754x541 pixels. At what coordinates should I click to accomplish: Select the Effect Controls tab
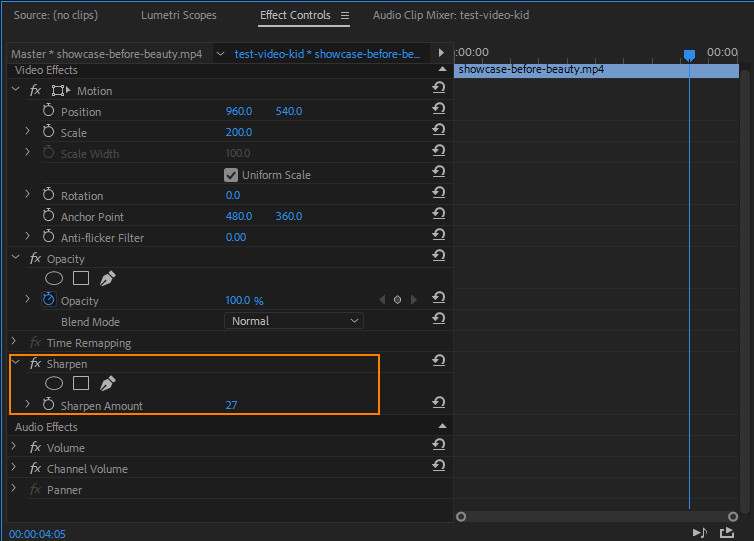click(x=295, y=15)
